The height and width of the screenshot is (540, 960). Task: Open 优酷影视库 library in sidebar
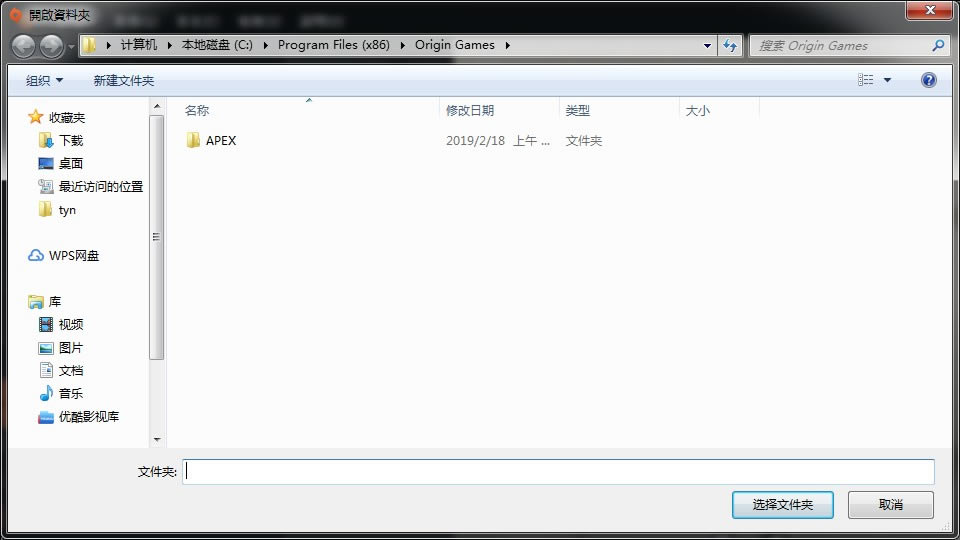click(88, 417)
